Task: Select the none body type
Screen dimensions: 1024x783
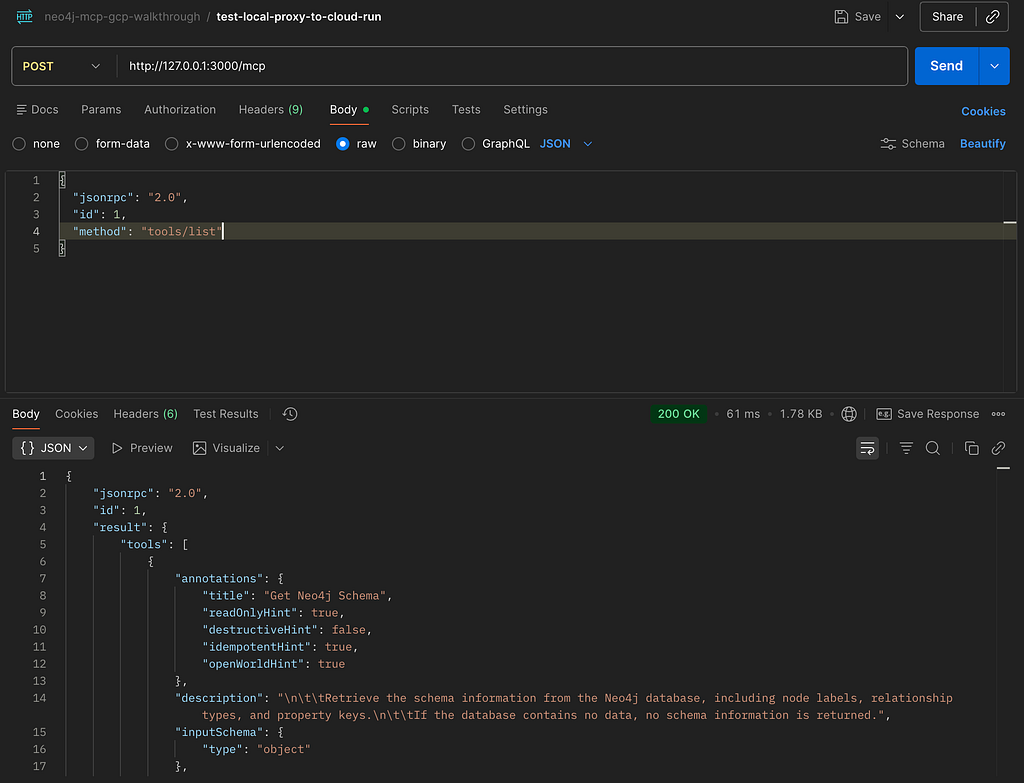Action: tap(20, 144)
